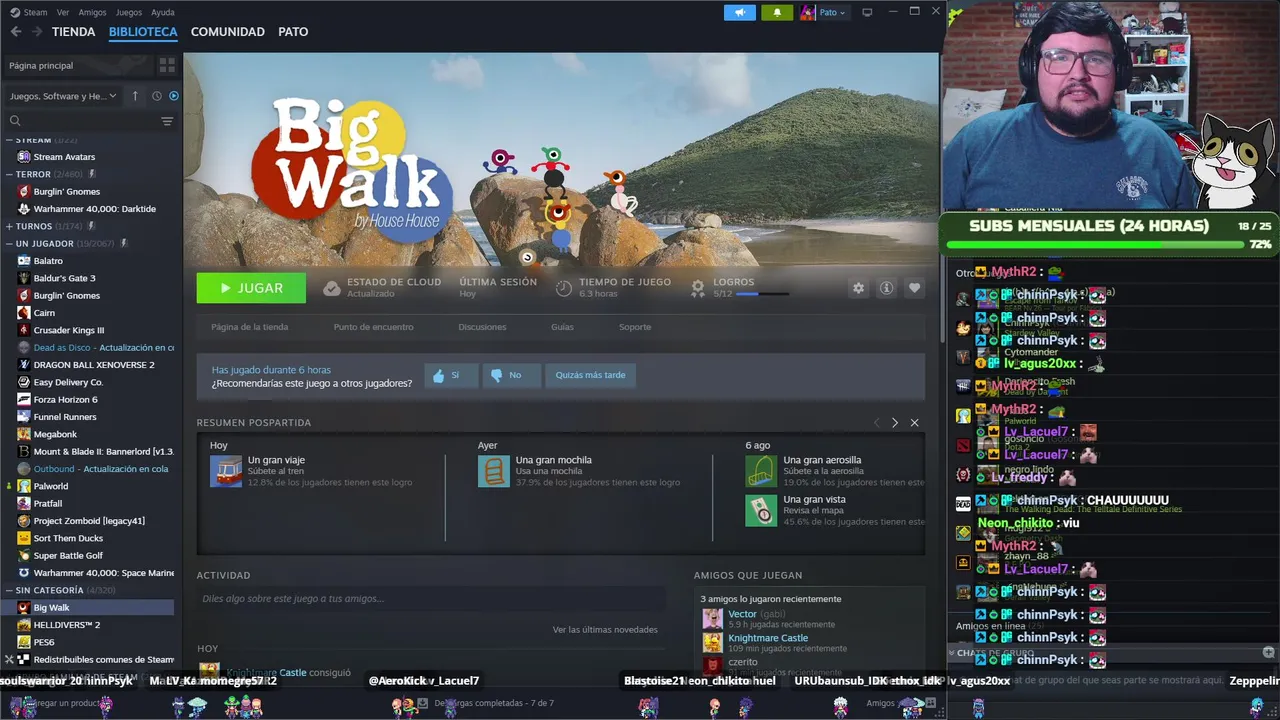
Task: Open 'Página de la tienda' link
Action: (249, 327)
